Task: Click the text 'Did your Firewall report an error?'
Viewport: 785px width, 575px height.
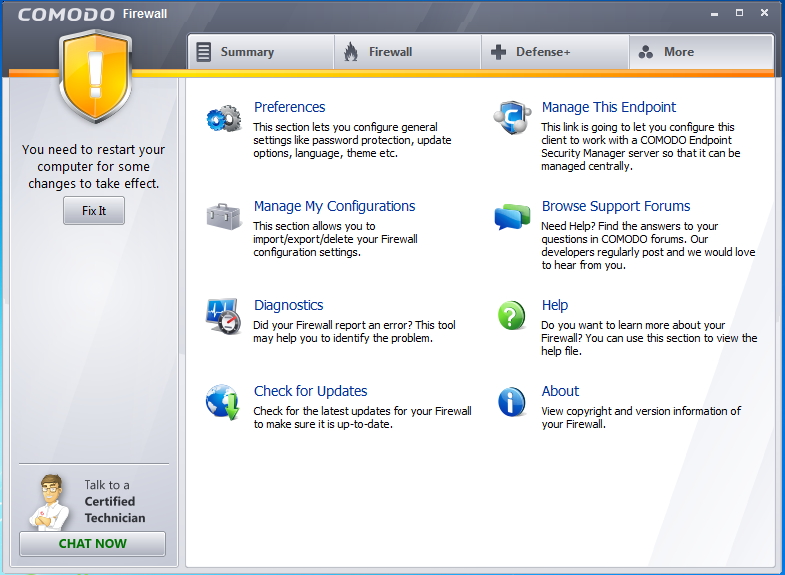Action: click(x=354, y=331)
